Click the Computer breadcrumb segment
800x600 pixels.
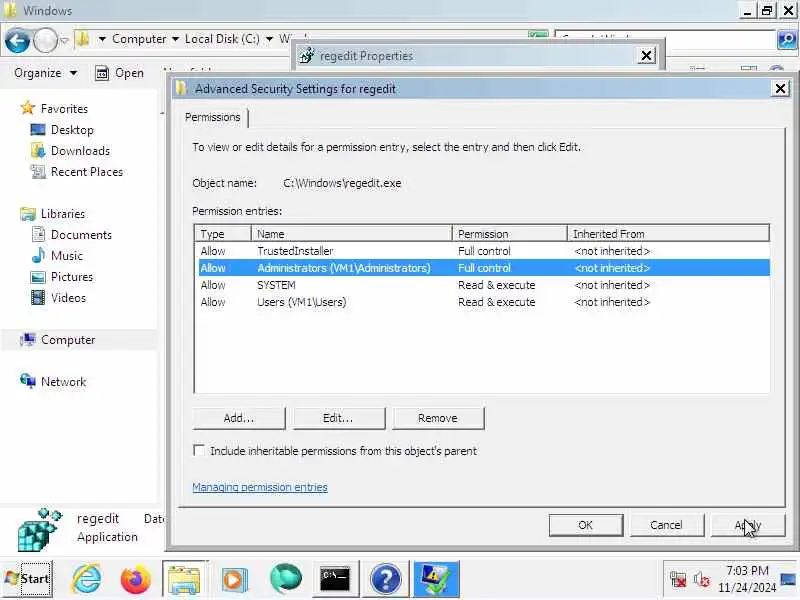139,39
